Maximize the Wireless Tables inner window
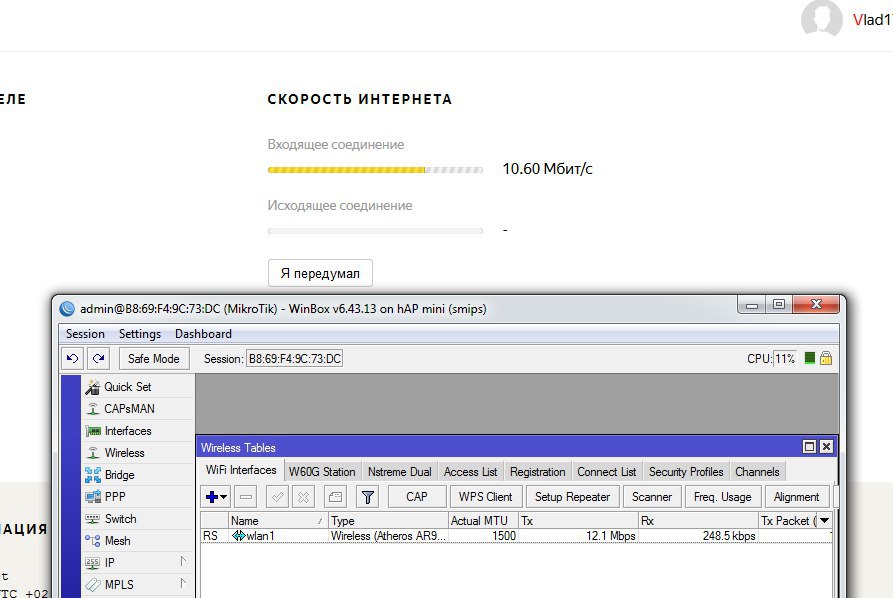 (809, 447)
